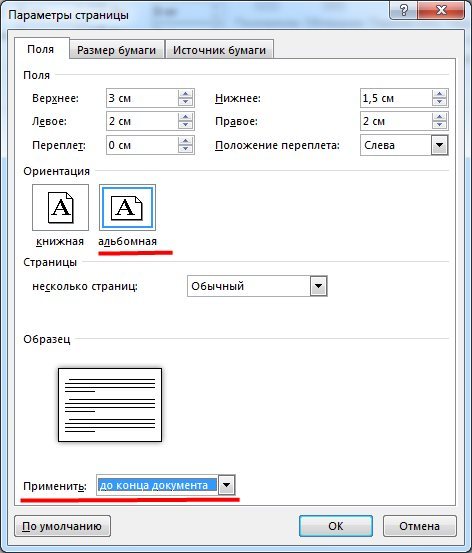Increase the Переплет value with up arrow
The width and height of the screenshot is (472, 553).
[186, 141]
